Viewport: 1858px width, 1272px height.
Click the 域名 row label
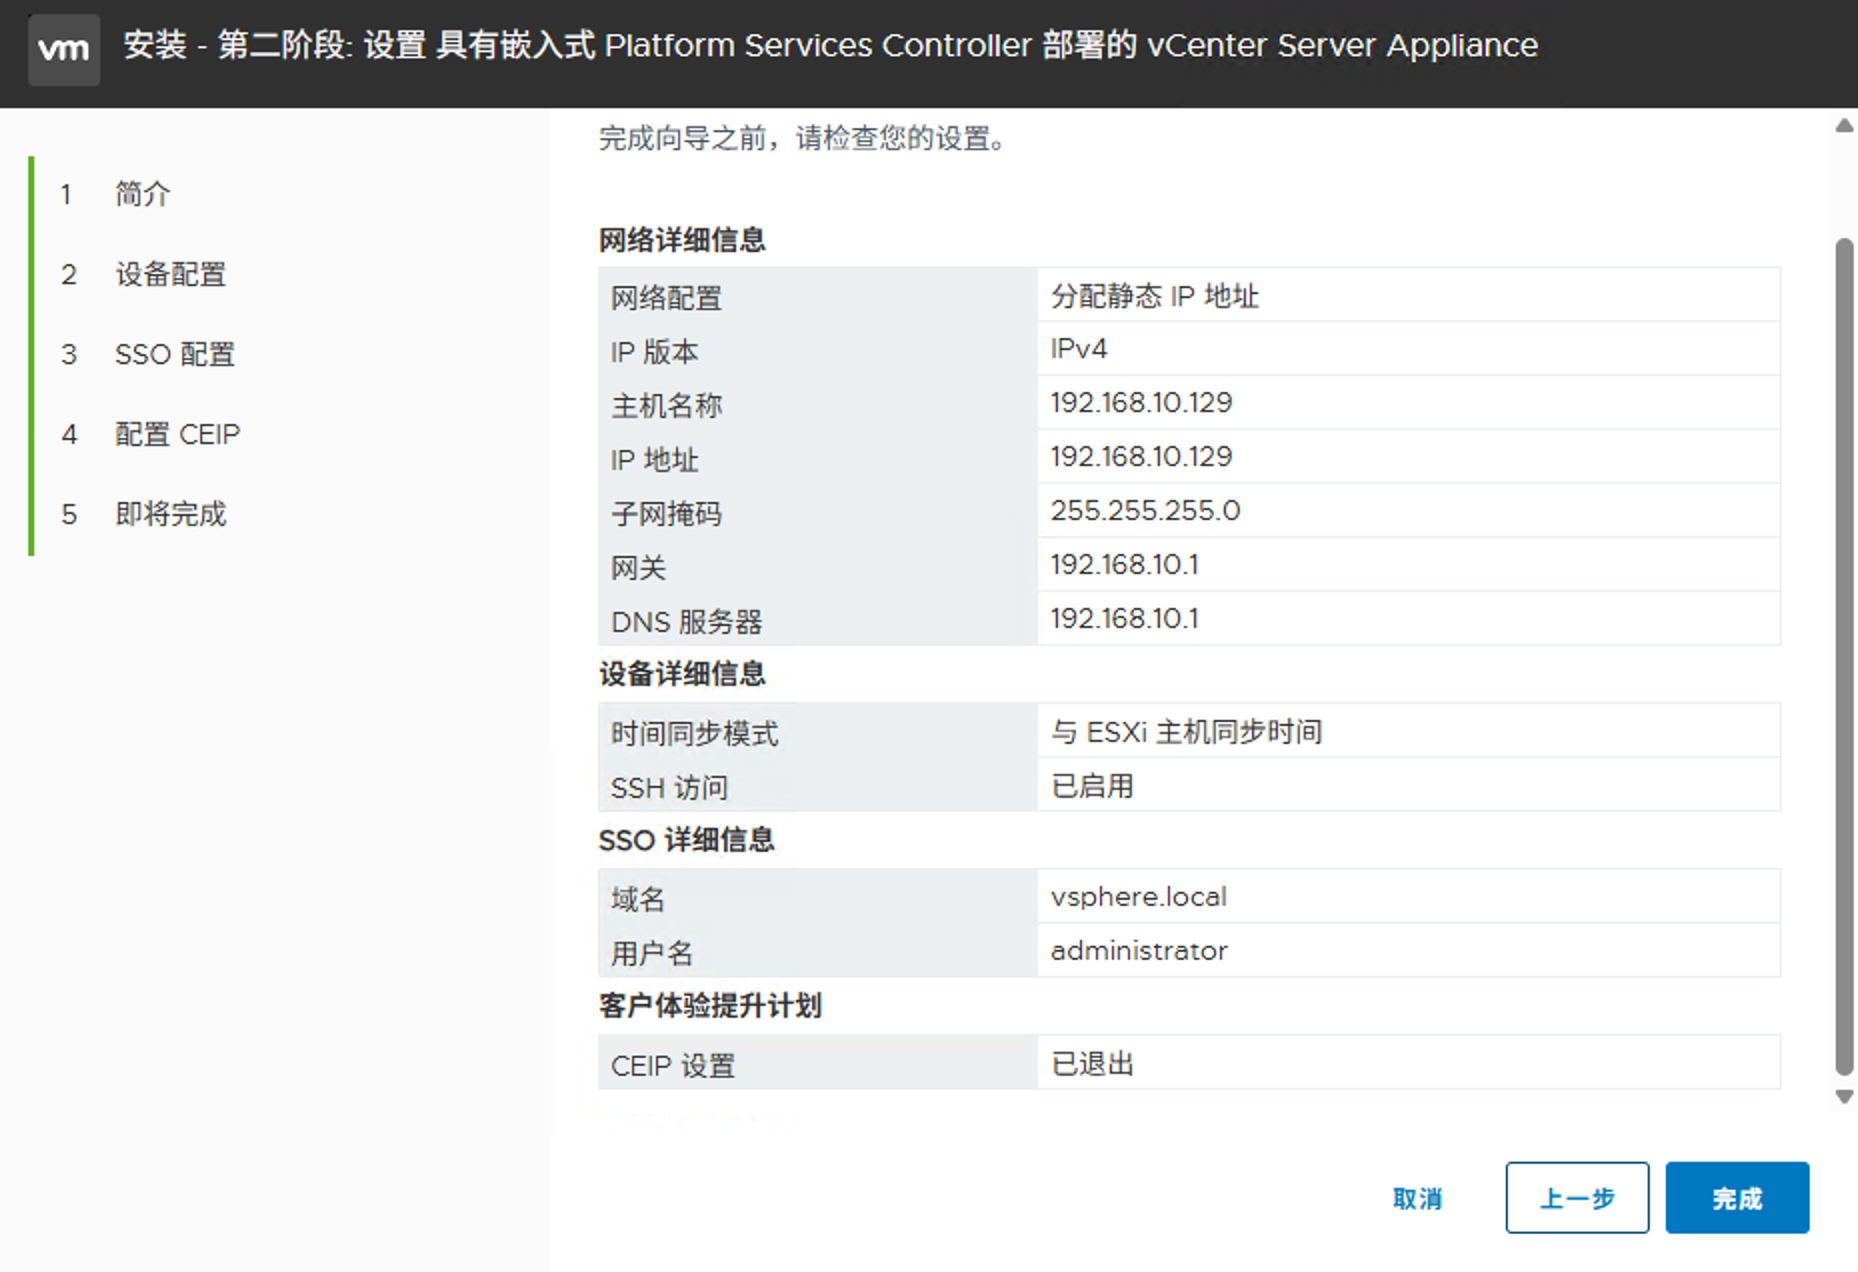point(638,899)
